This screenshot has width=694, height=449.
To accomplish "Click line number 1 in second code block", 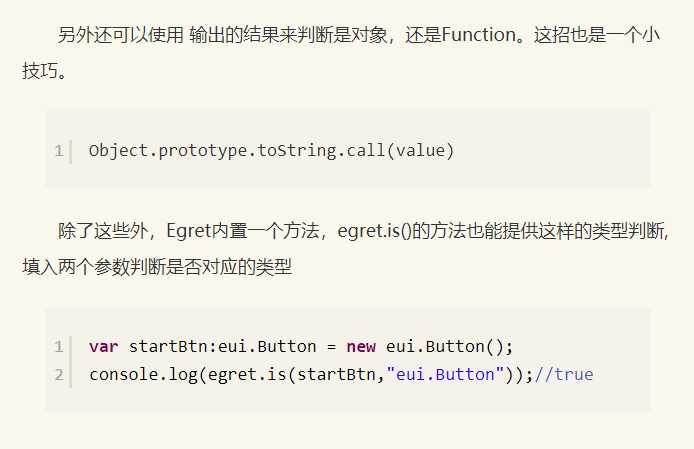I will (x=58, y=346).
